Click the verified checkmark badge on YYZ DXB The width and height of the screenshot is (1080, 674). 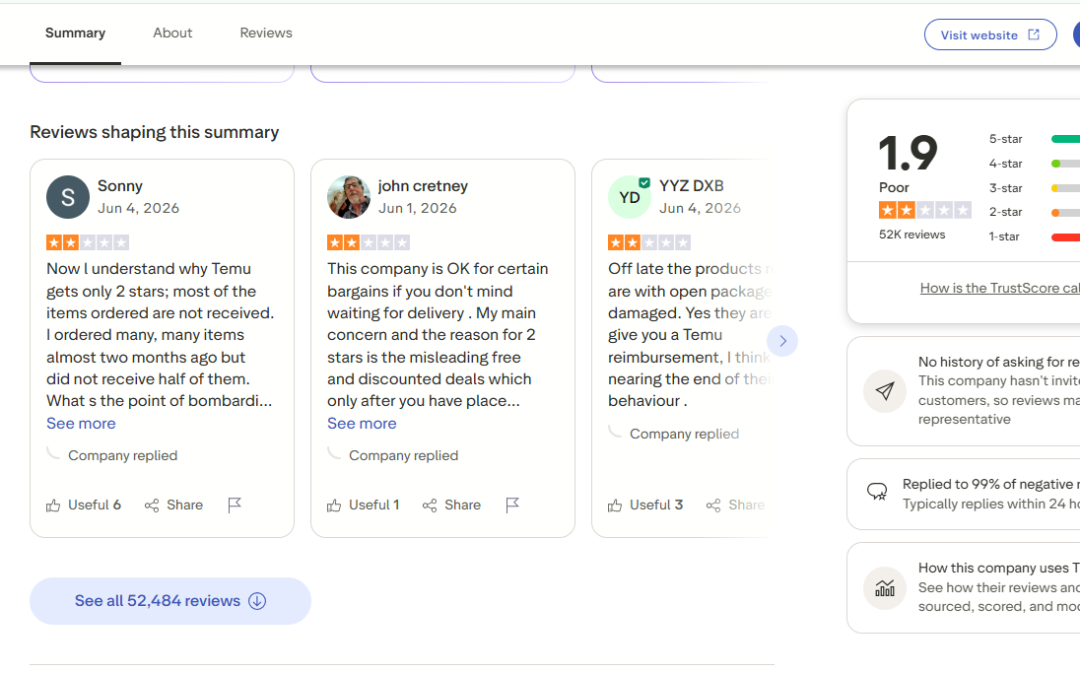coord(644,182)
